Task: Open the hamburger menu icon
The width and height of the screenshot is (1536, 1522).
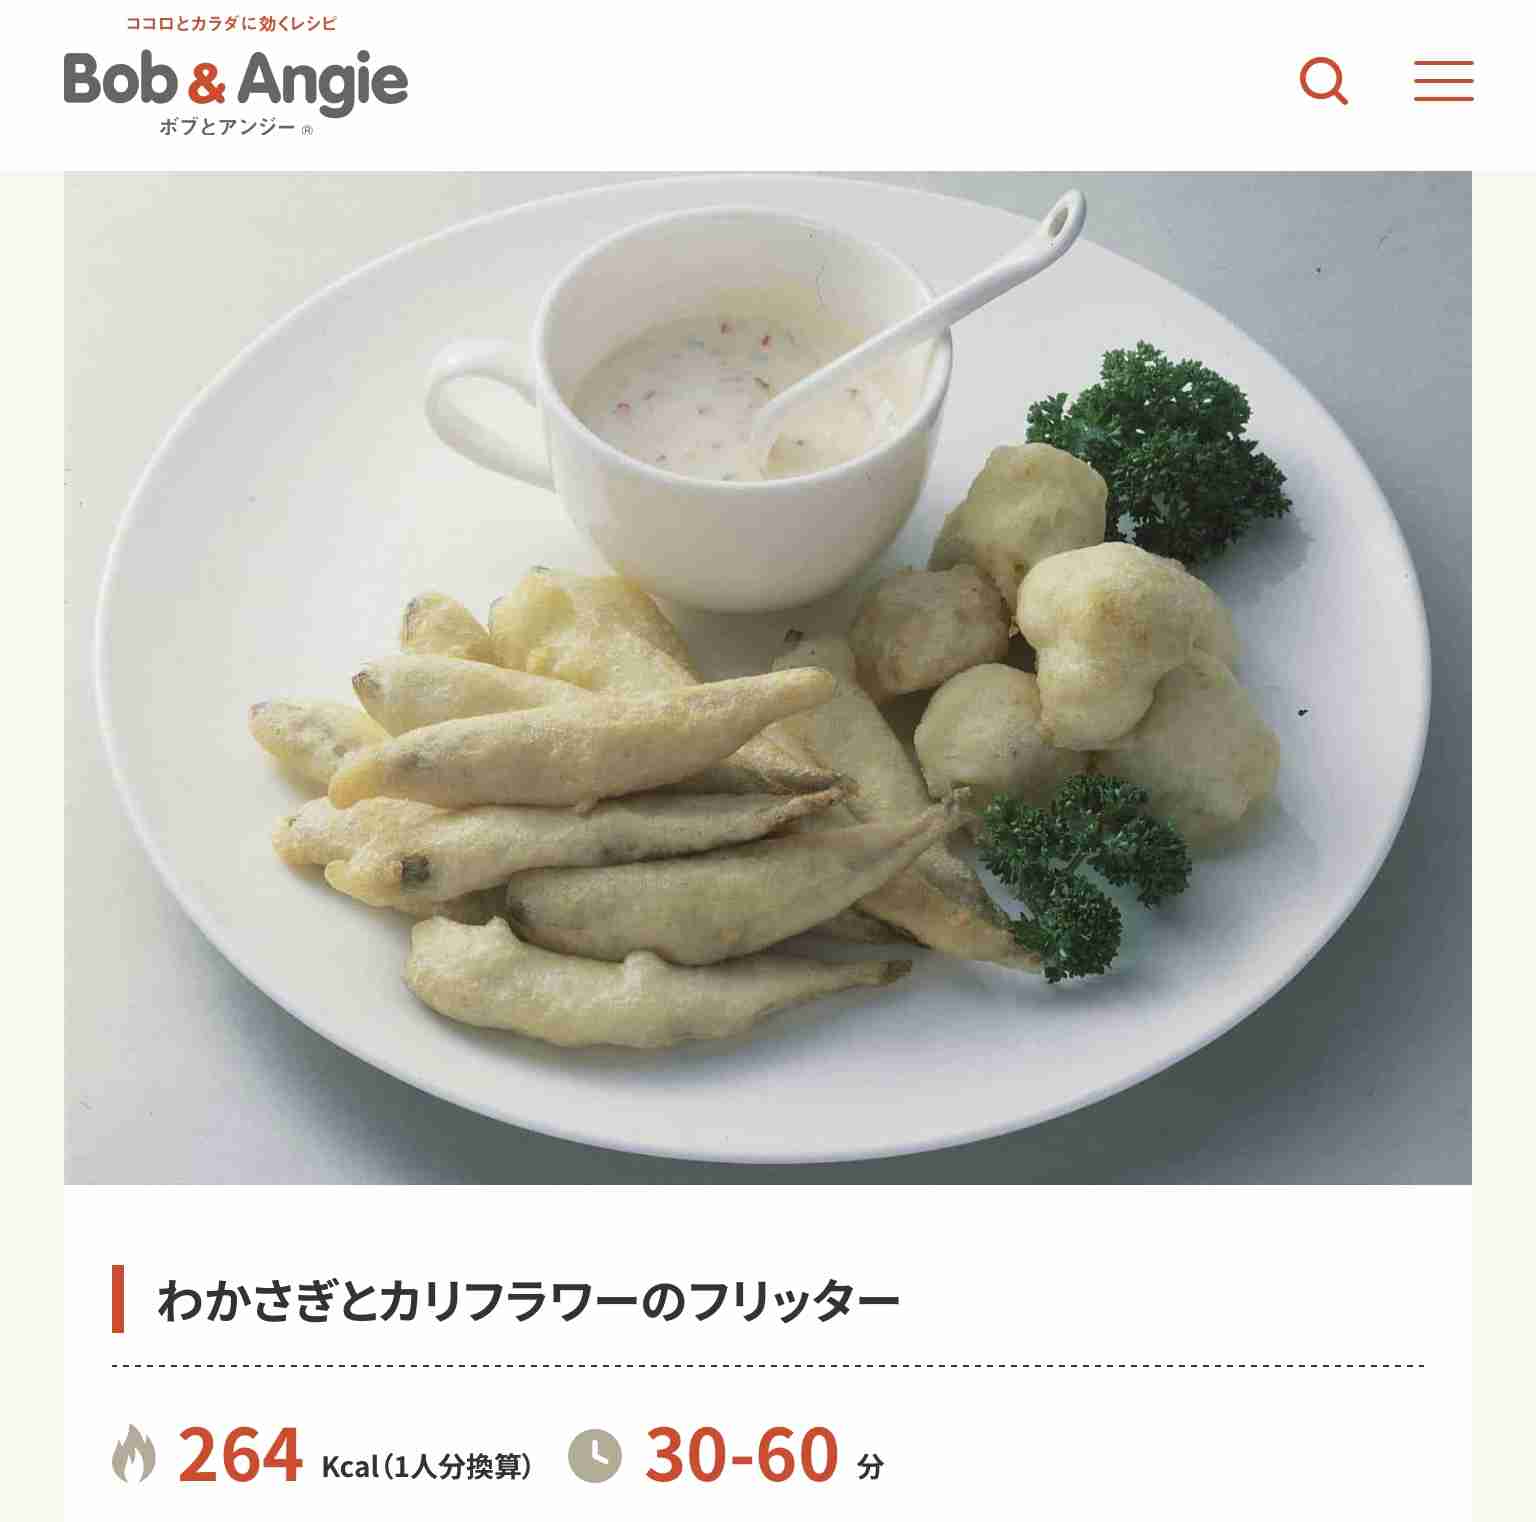Action: (x=1443, y=81)
